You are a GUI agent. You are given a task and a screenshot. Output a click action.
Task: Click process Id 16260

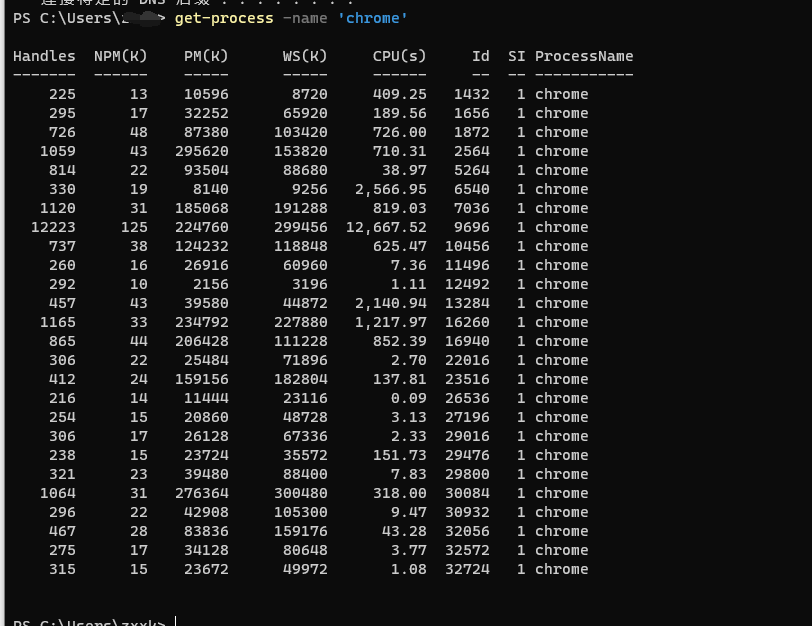[467, 322]
